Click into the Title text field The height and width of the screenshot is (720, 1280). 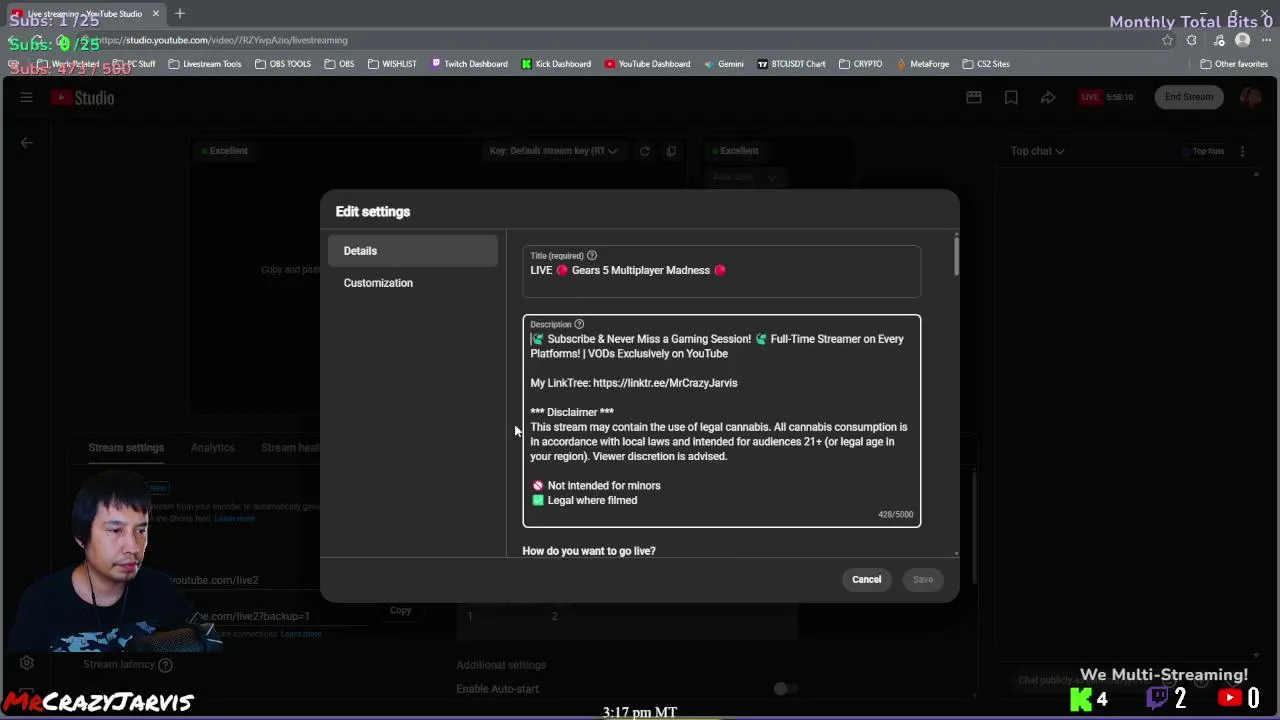[x=721, y=271]
